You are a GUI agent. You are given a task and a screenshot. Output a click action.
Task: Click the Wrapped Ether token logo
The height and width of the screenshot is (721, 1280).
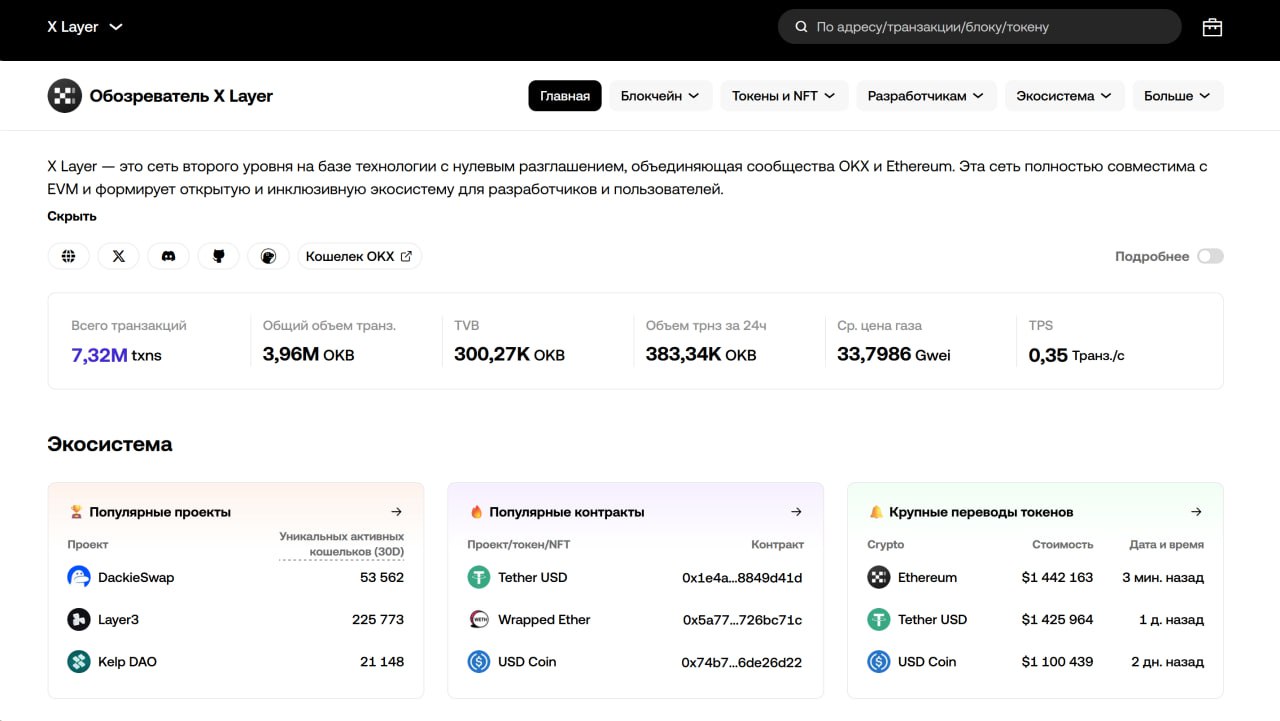(479, 619)
